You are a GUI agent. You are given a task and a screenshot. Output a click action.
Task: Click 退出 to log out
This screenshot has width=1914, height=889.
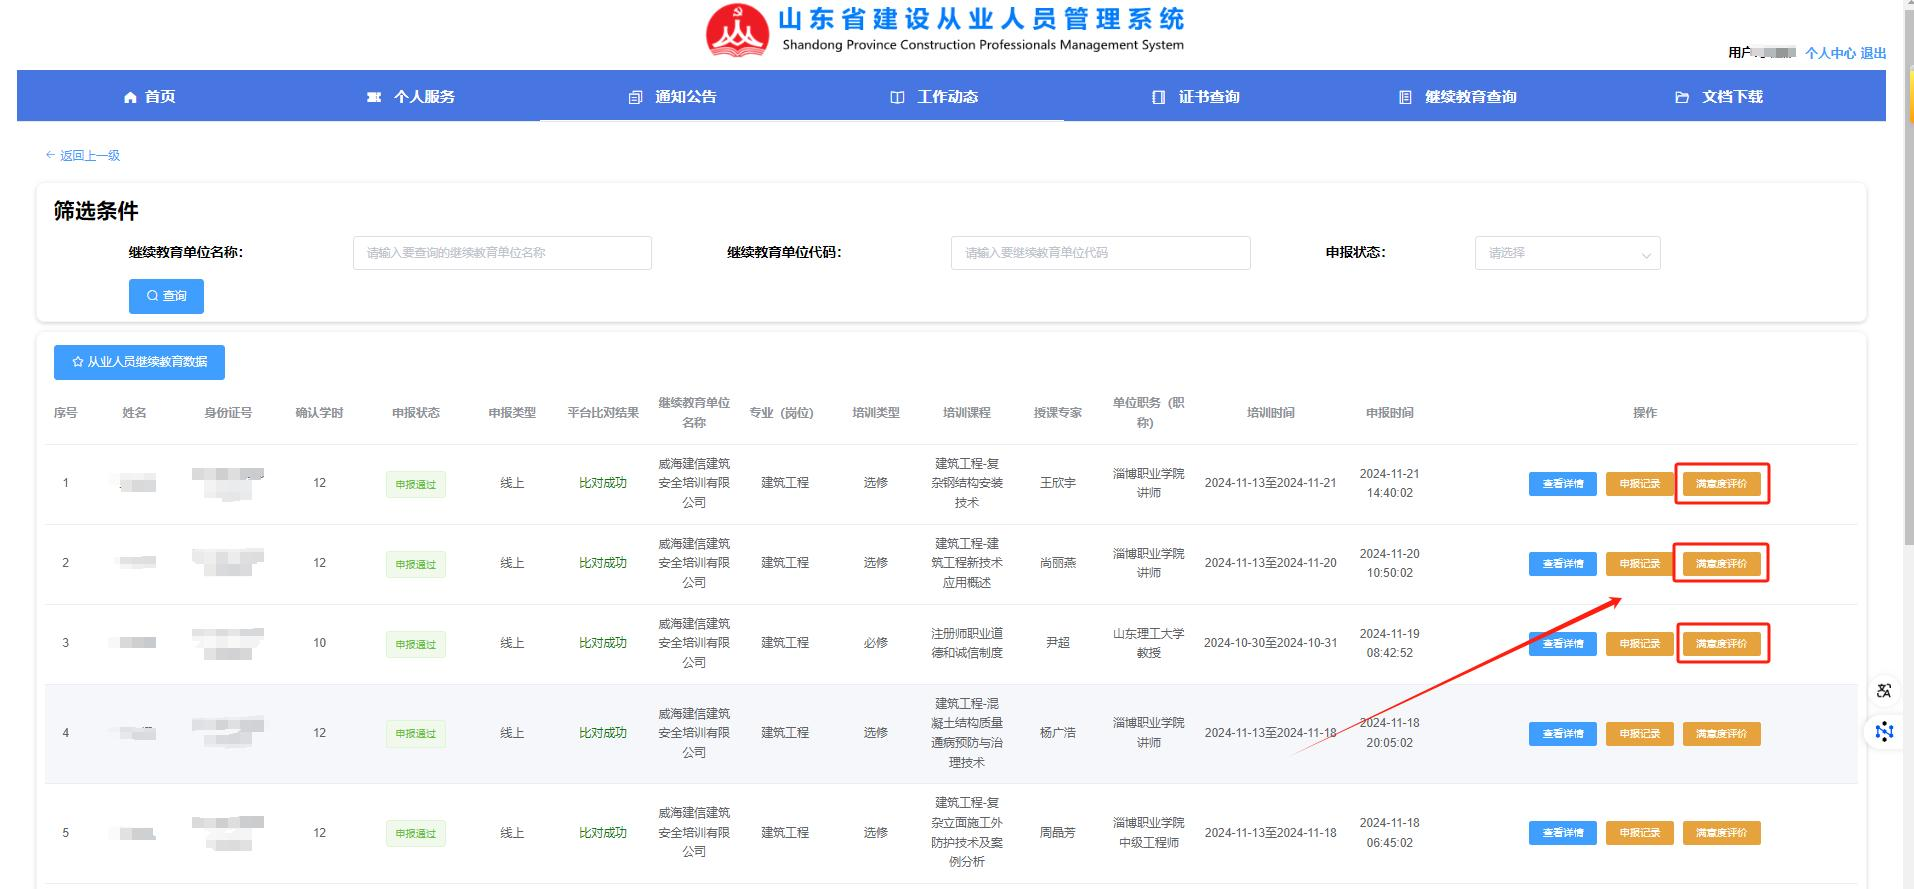tap(1873, 53)
